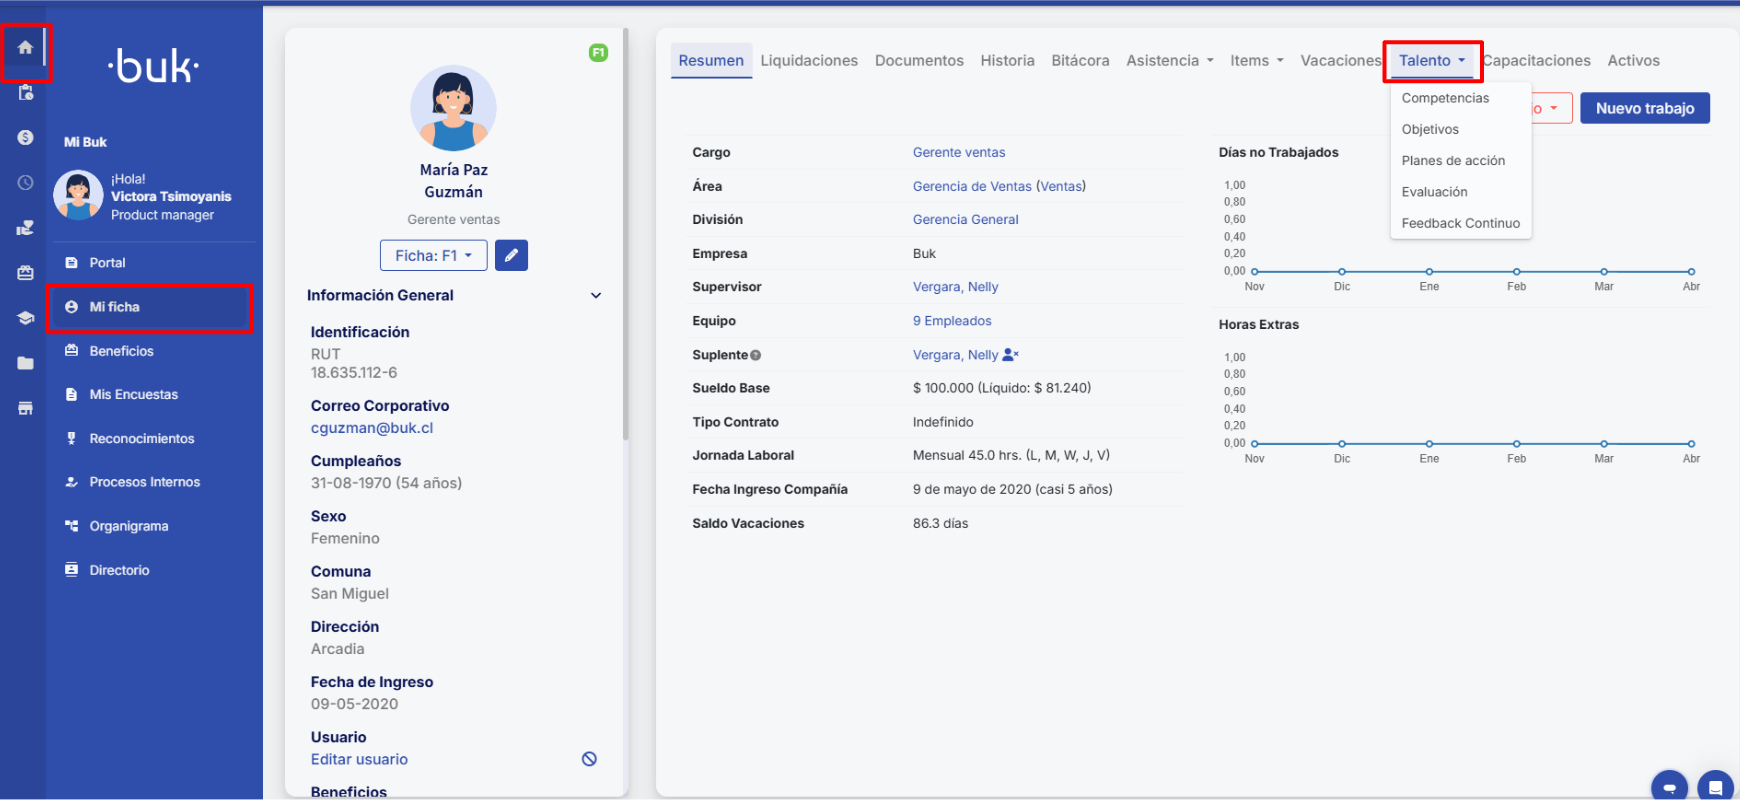1740x800 pixels.
Task: Click the home icon in left rail
Action: pos(25,48)
